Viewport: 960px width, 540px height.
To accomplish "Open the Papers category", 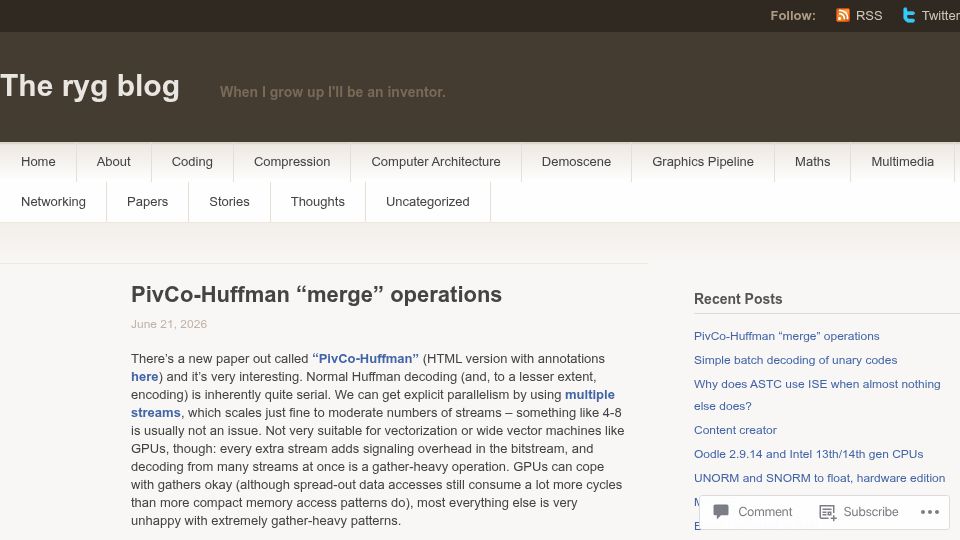I will point(148,201).
